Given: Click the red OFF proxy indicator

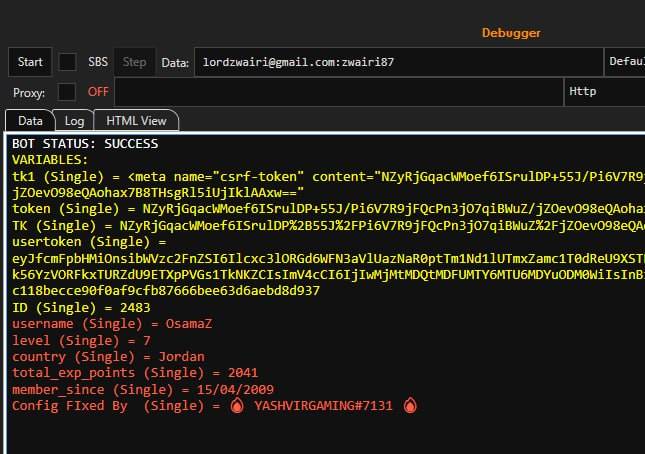Looking at the screenshot, I should (98, 92).
